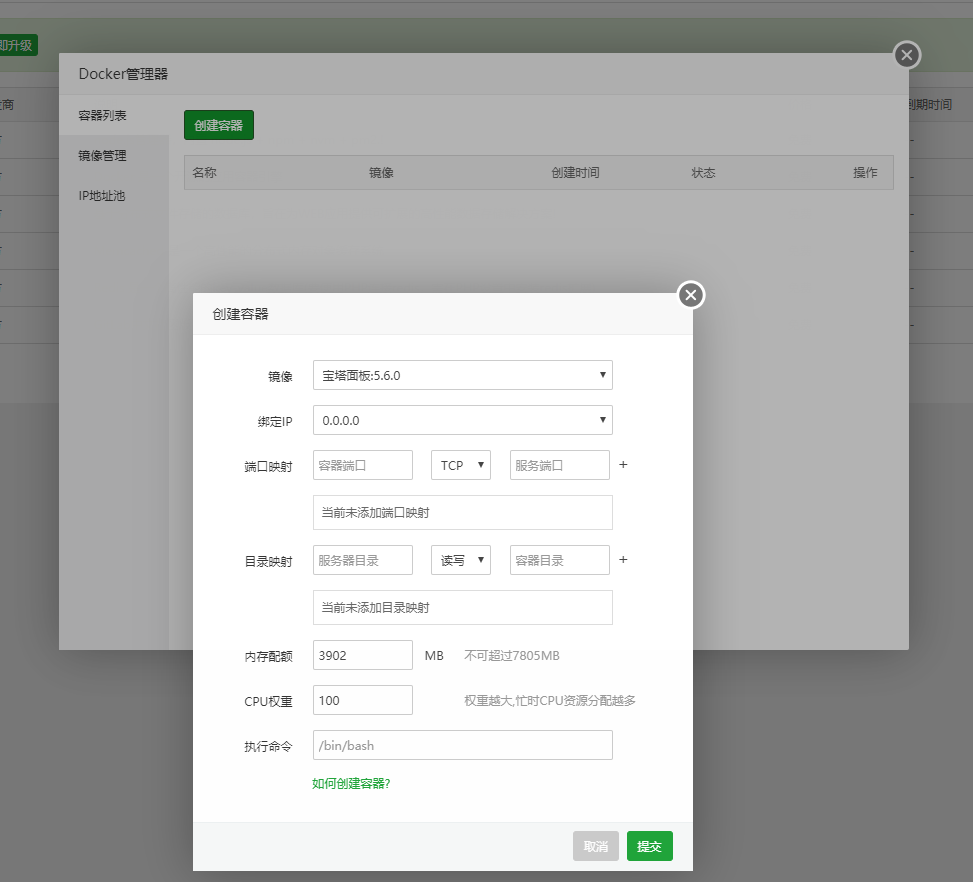Viewport: 973px width, 882px height.
Task: Focus the 服务器目录 input field
Action: [362, 560]
